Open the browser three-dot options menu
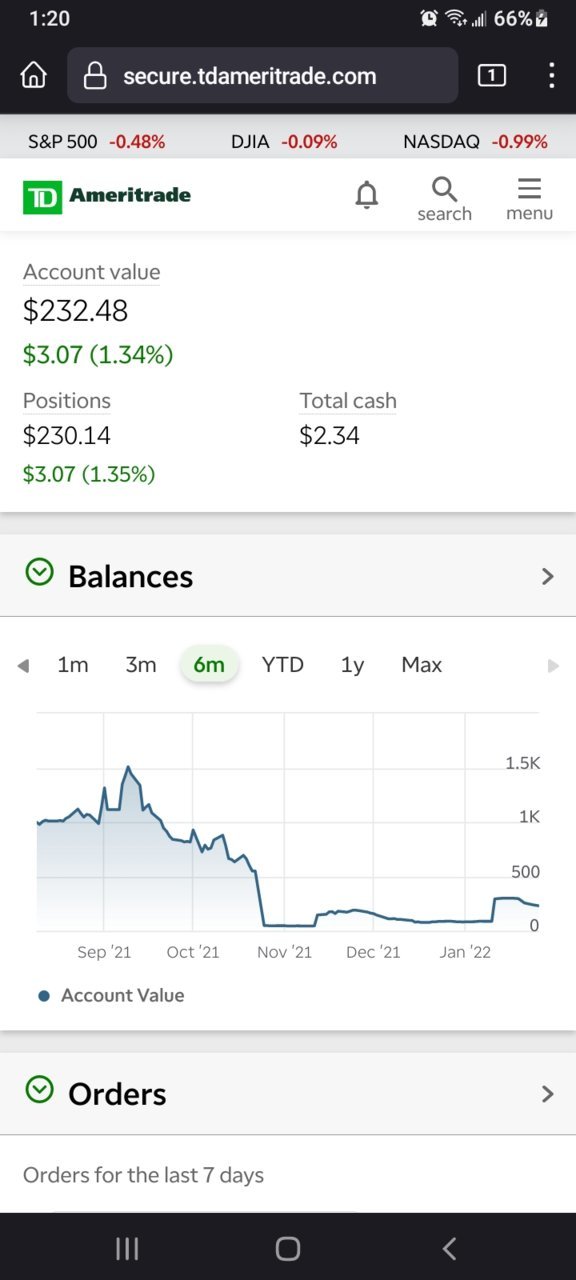Viewport: 576px width, 1280px height. [552, 75]
